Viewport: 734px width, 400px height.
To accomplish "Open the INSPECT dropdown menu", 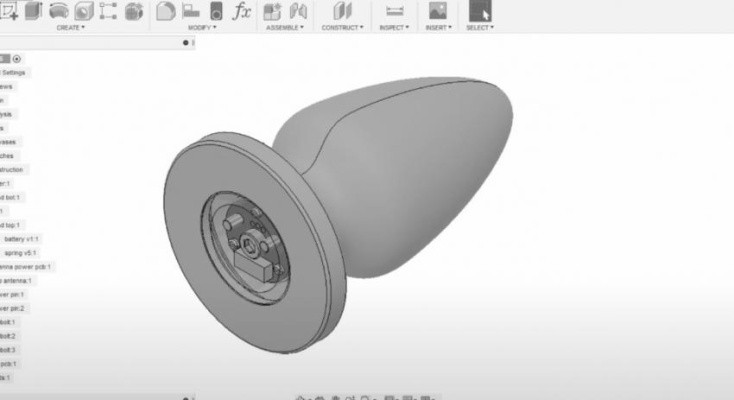I will tap(393, 28).
